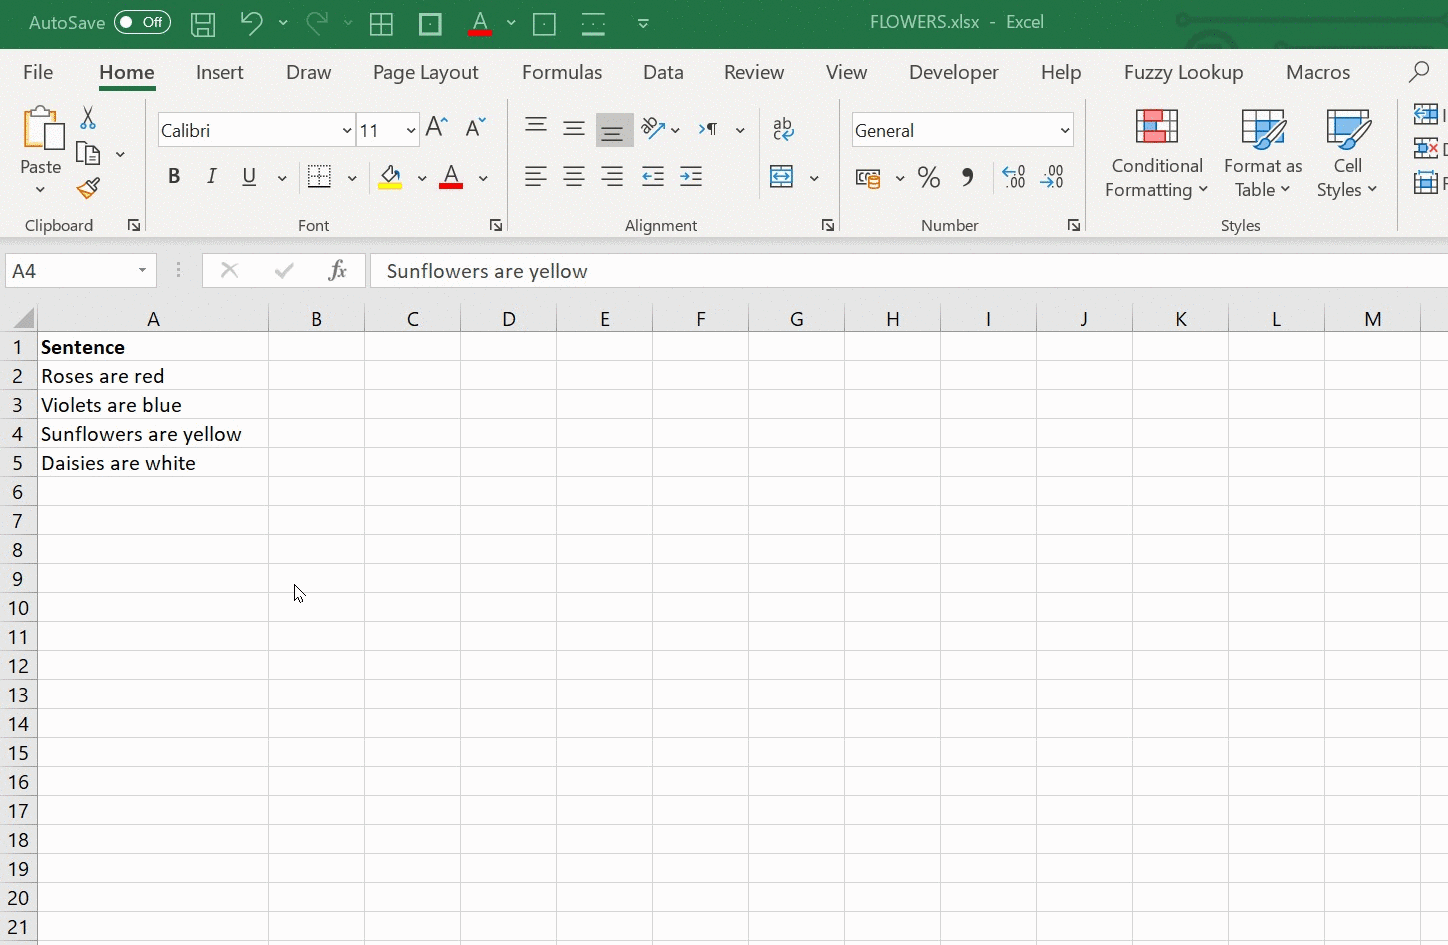Click the Insert Function fx icon
The width and height of the screenshot is (1448, 945).
(x=338, y=270)
